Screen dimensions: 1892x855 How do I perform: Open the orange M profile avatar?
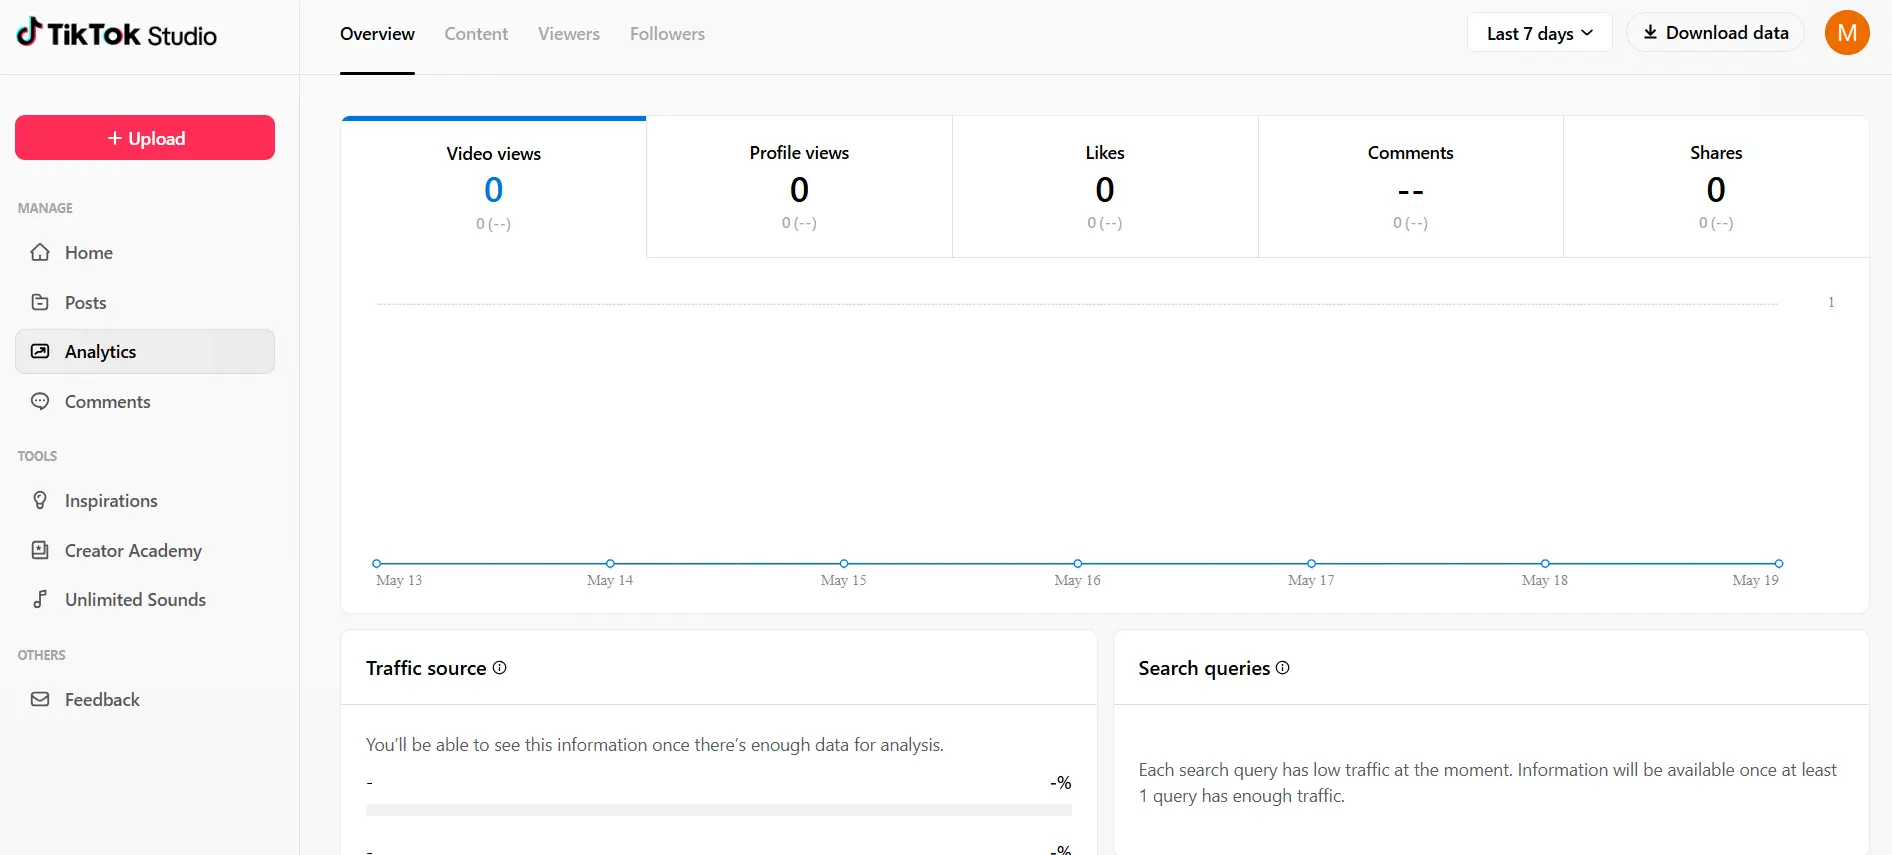click(x=1847, y=33)
